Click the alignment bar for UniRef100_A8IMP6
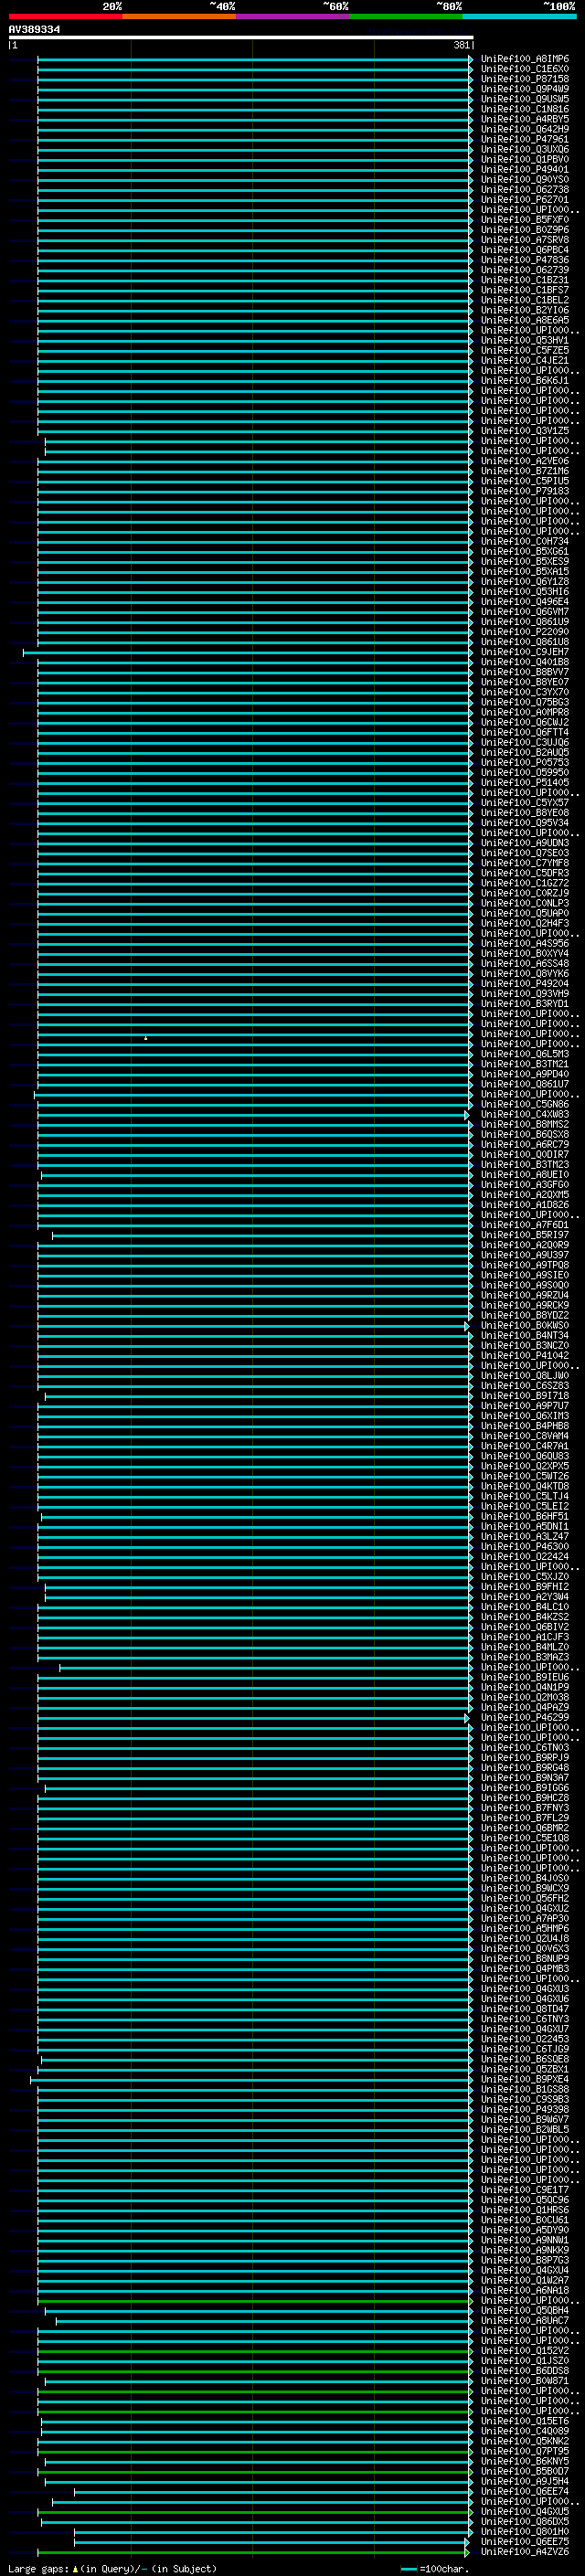 [x=255, y=59]
